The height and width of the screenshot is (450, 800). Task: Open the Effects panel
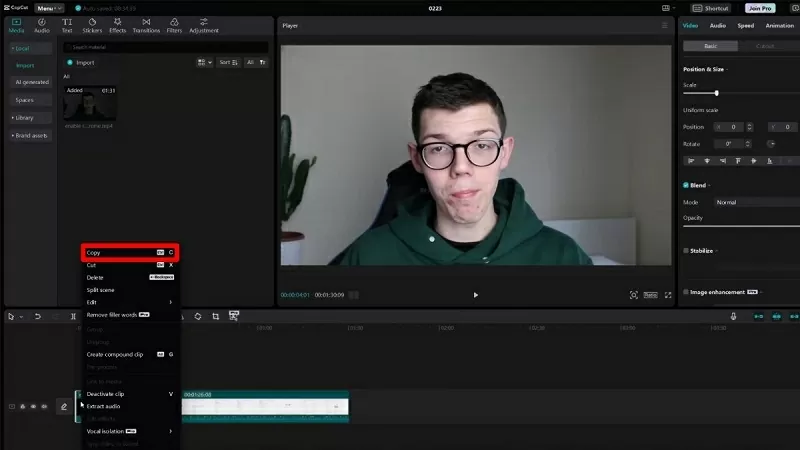[117, 25]
